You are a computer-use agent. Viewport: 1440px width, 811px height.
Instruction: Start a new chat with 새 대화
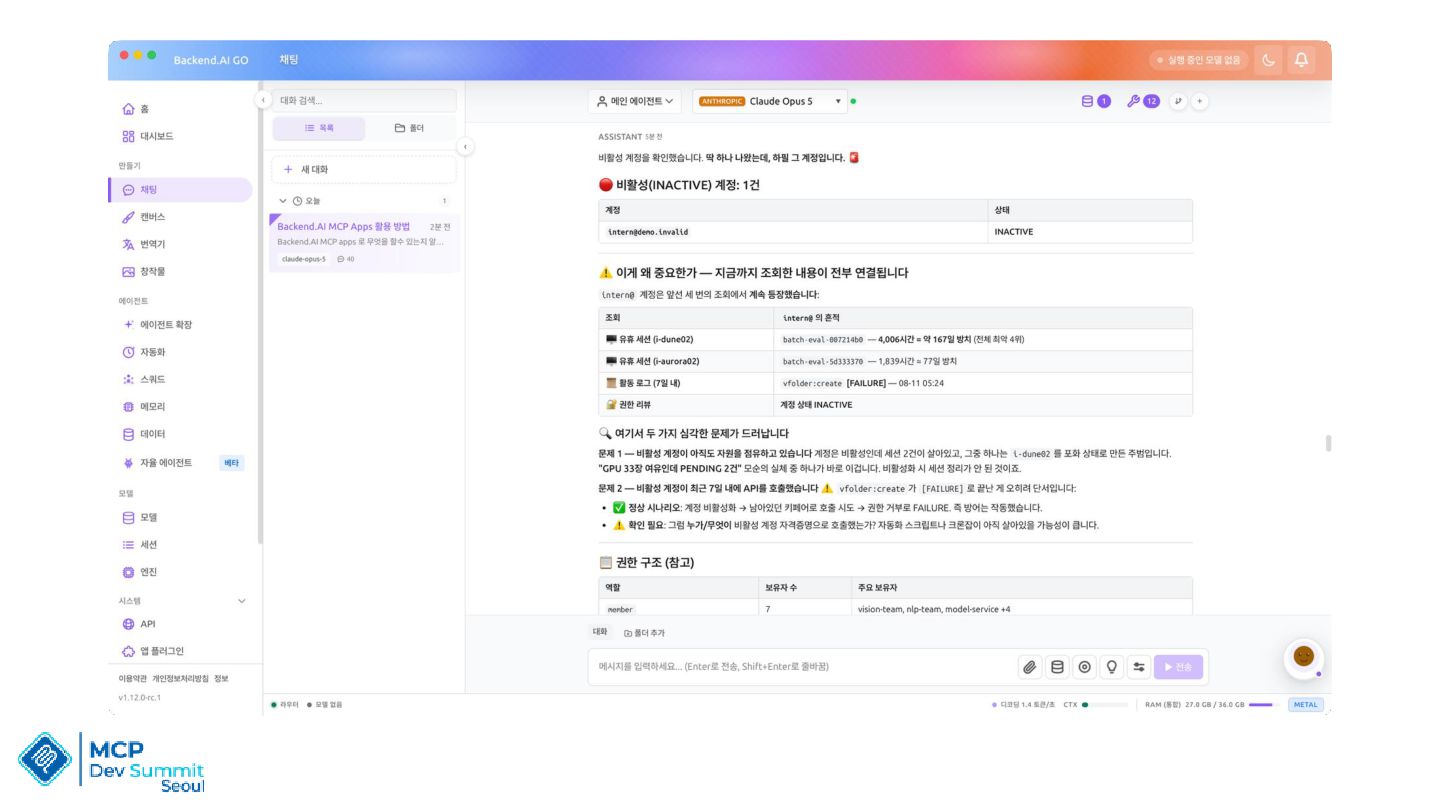coord(363,169)
